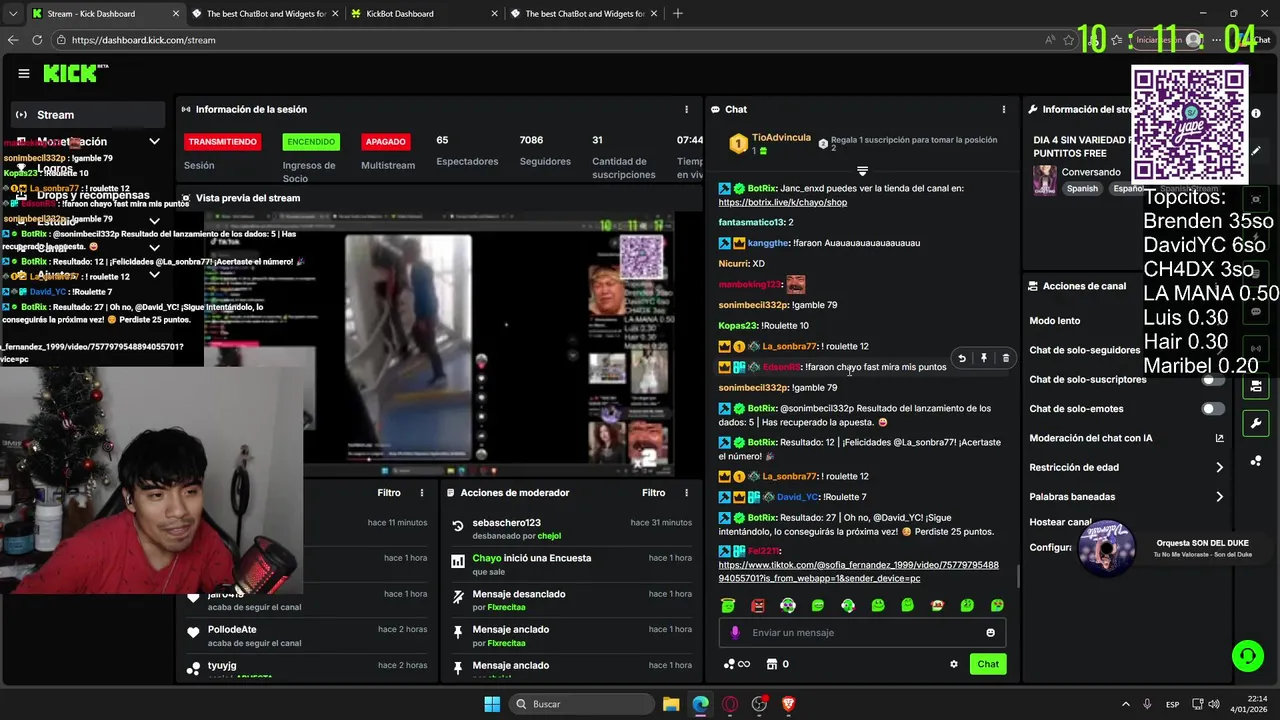Screen dimensions: 1280x720
Task: Click the TRANSMITIENDO session status badge
Action: click(222, 142)
